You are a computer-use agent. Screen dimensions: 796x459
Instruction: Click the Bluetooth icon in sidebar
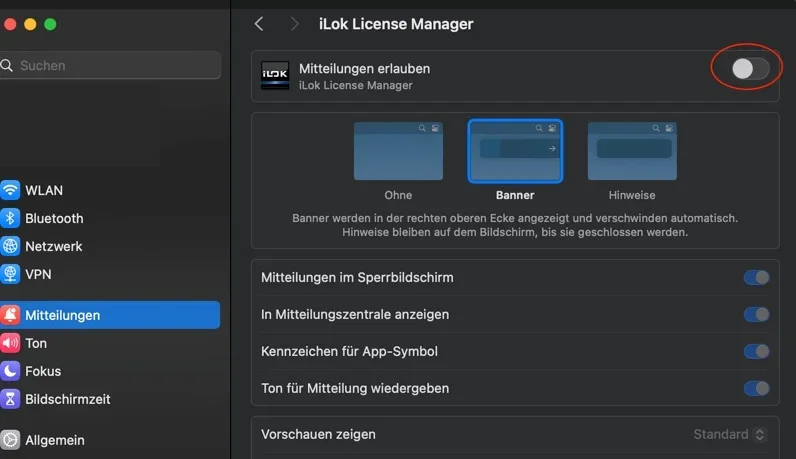pos(10,218)
